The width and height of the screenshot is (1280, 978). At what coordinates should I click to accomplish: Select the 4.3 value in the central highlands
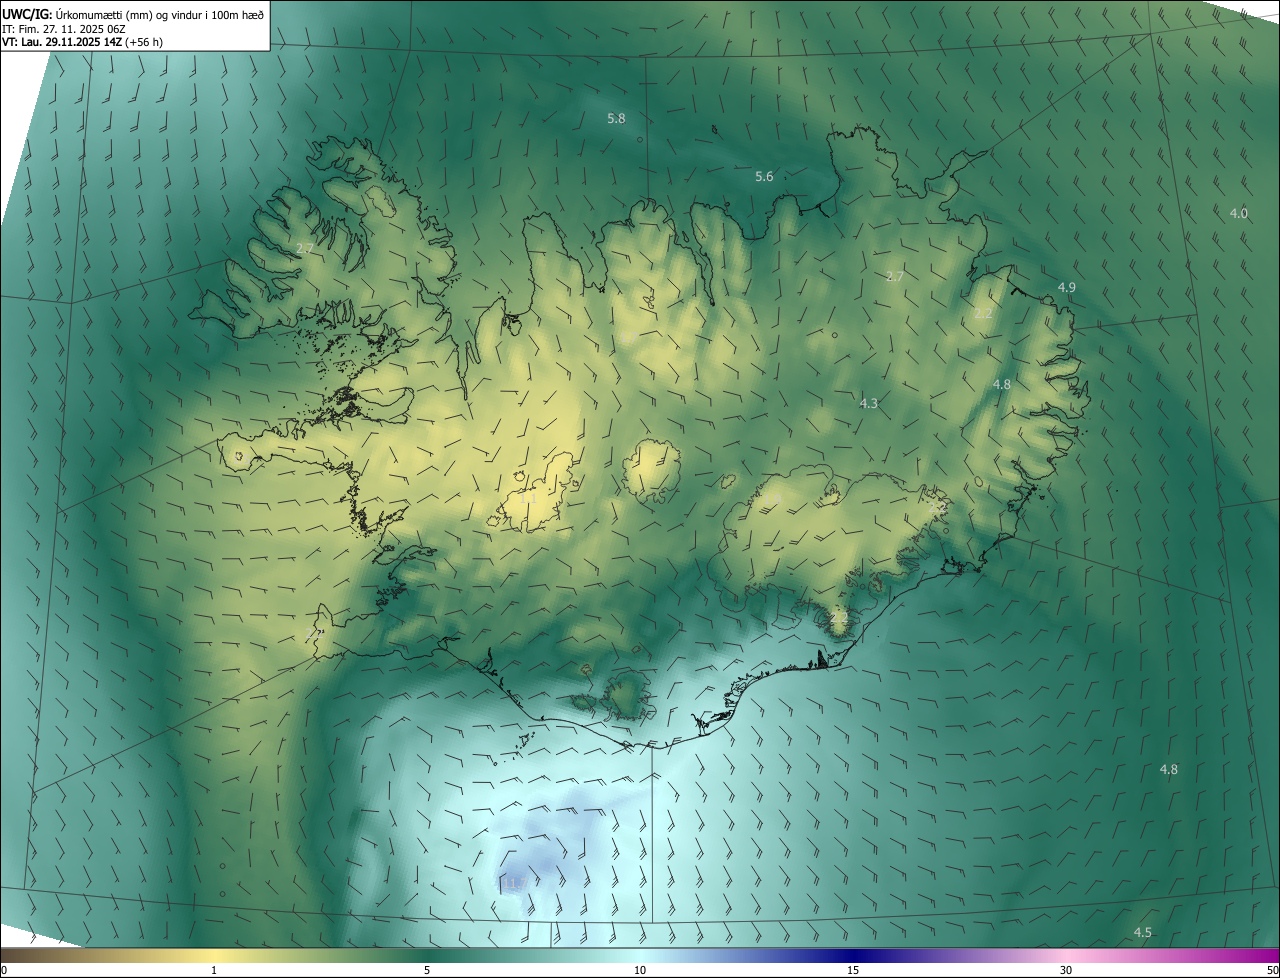point(868,403)
